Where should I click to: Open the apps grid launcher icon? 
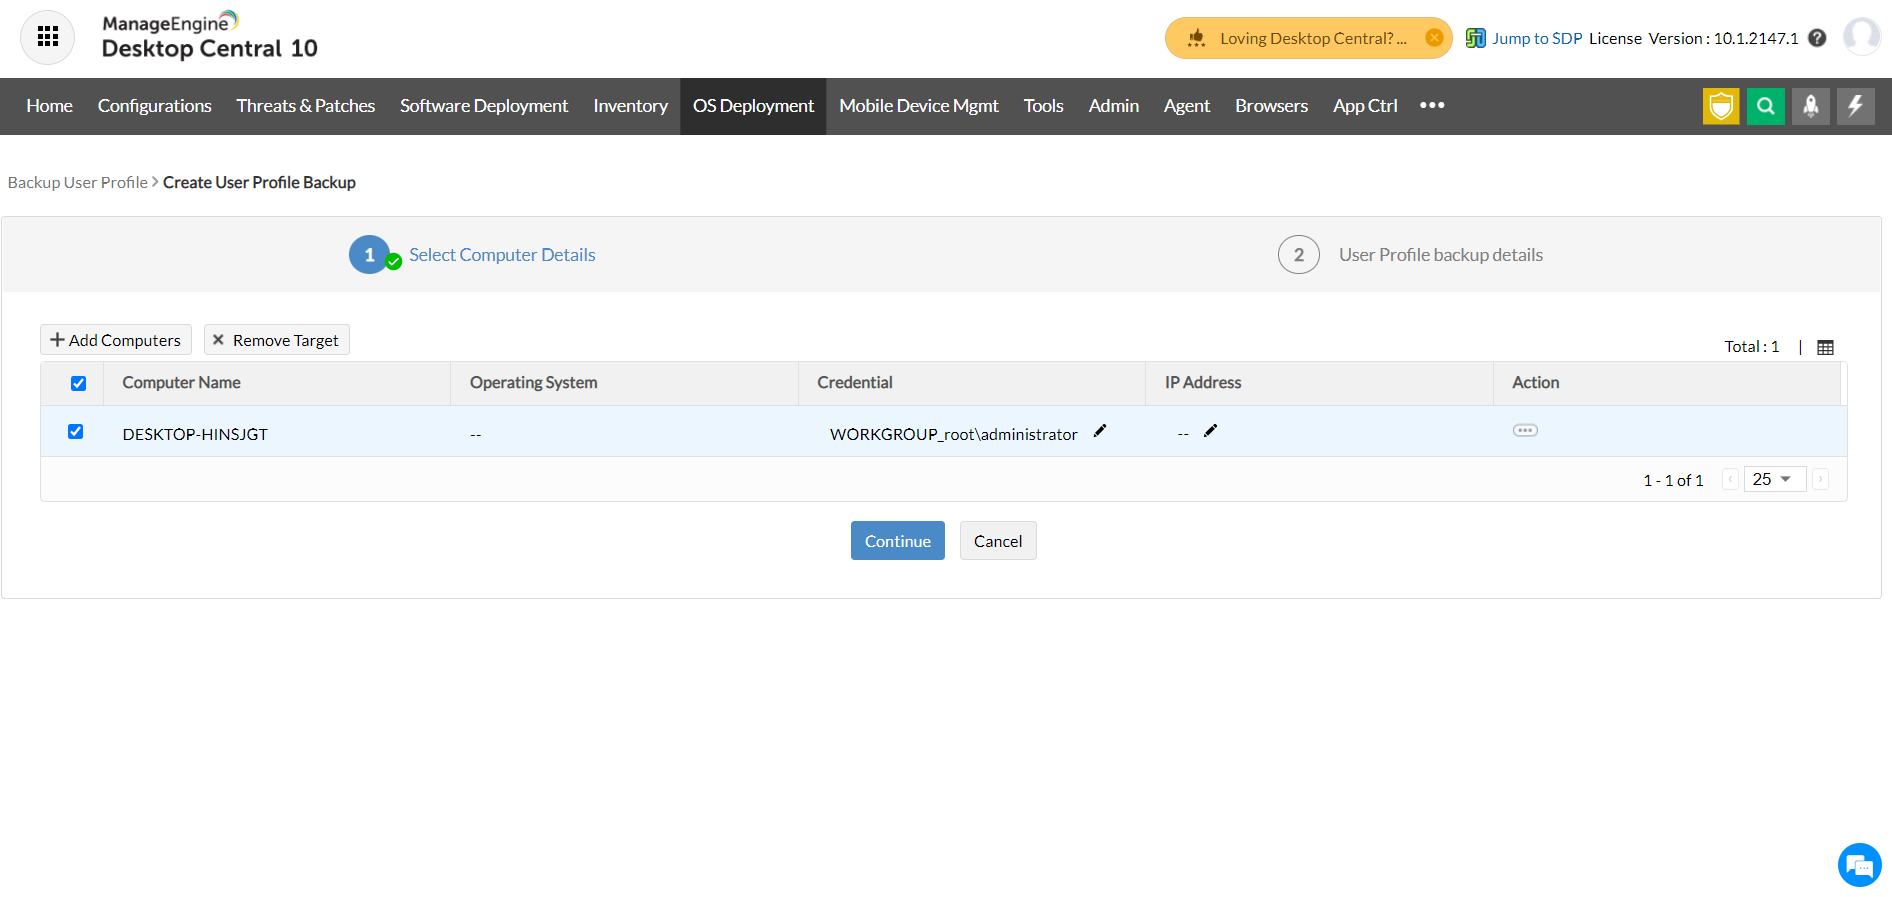pyautogui.click(x=47, y=38)
